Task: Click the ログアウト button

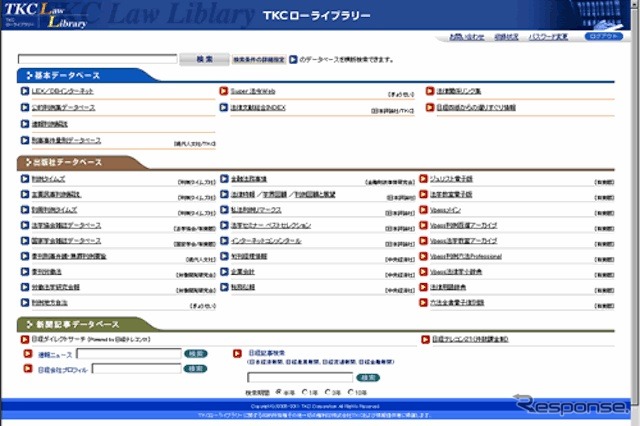Action: click(604, 37)
